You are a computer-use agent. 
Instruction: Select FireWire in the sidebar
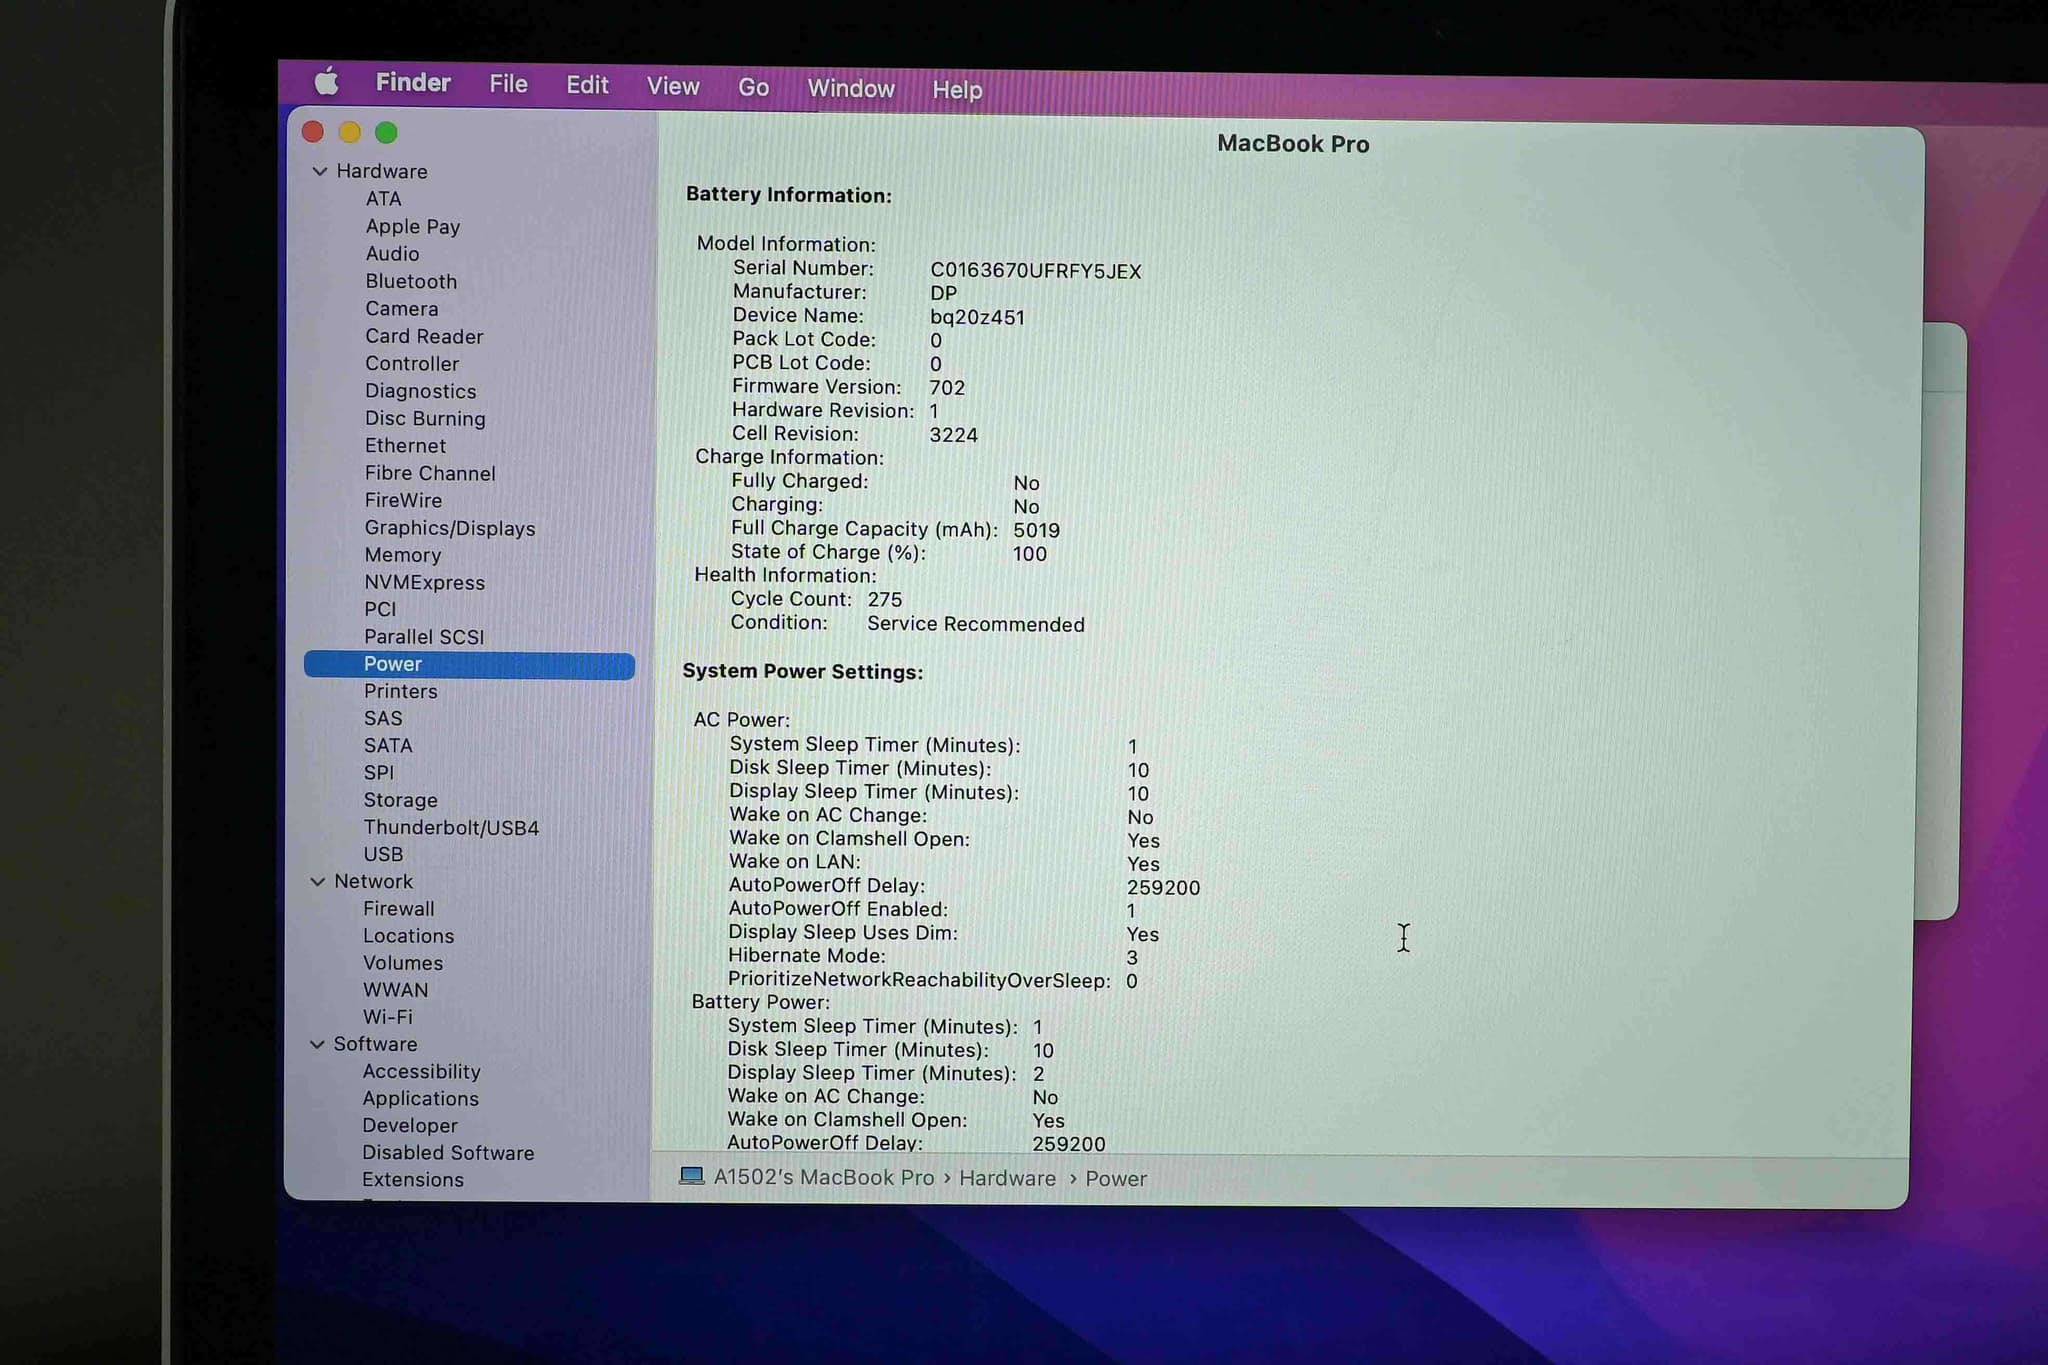coord(403,500)
